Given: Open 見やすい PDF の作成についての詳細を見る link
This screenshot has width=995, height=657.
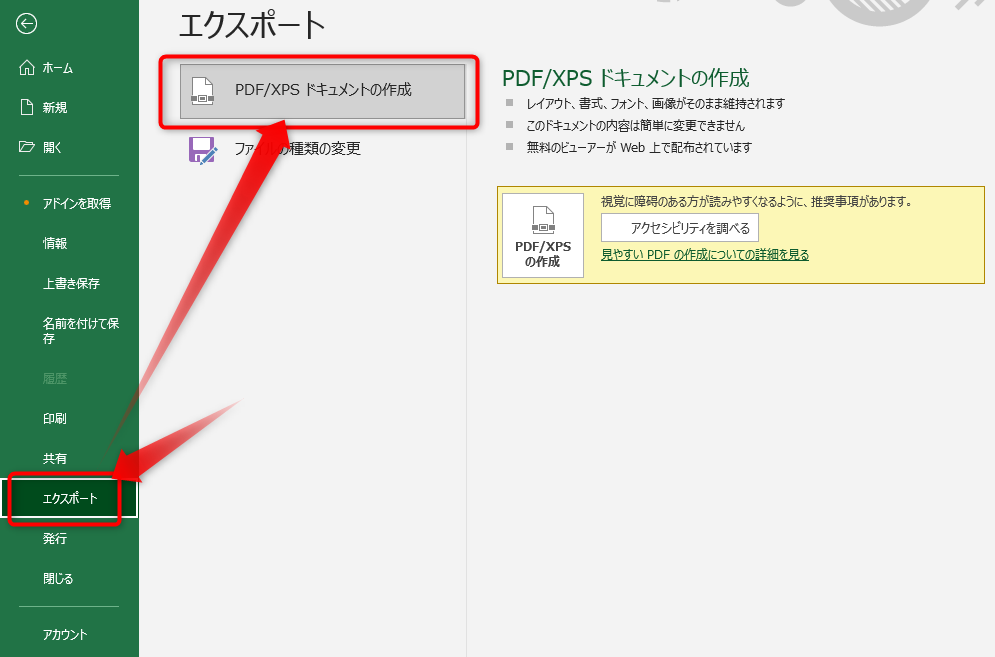Looking at the screenshot, I should point(705,255).
